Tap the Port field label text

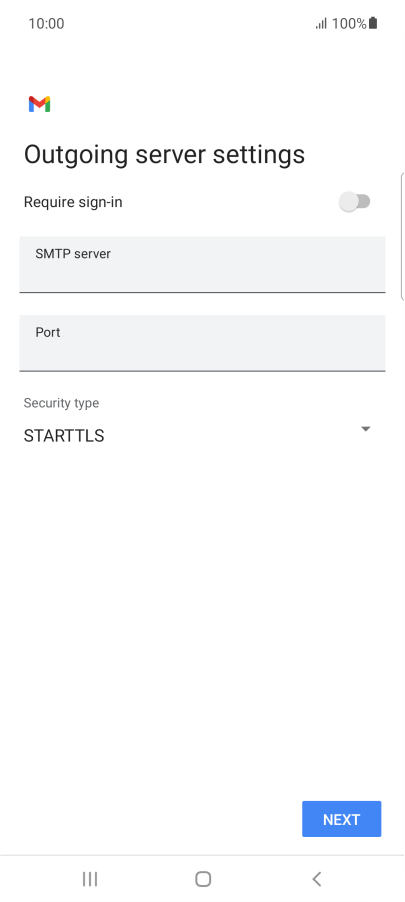(x=48, y=332)
